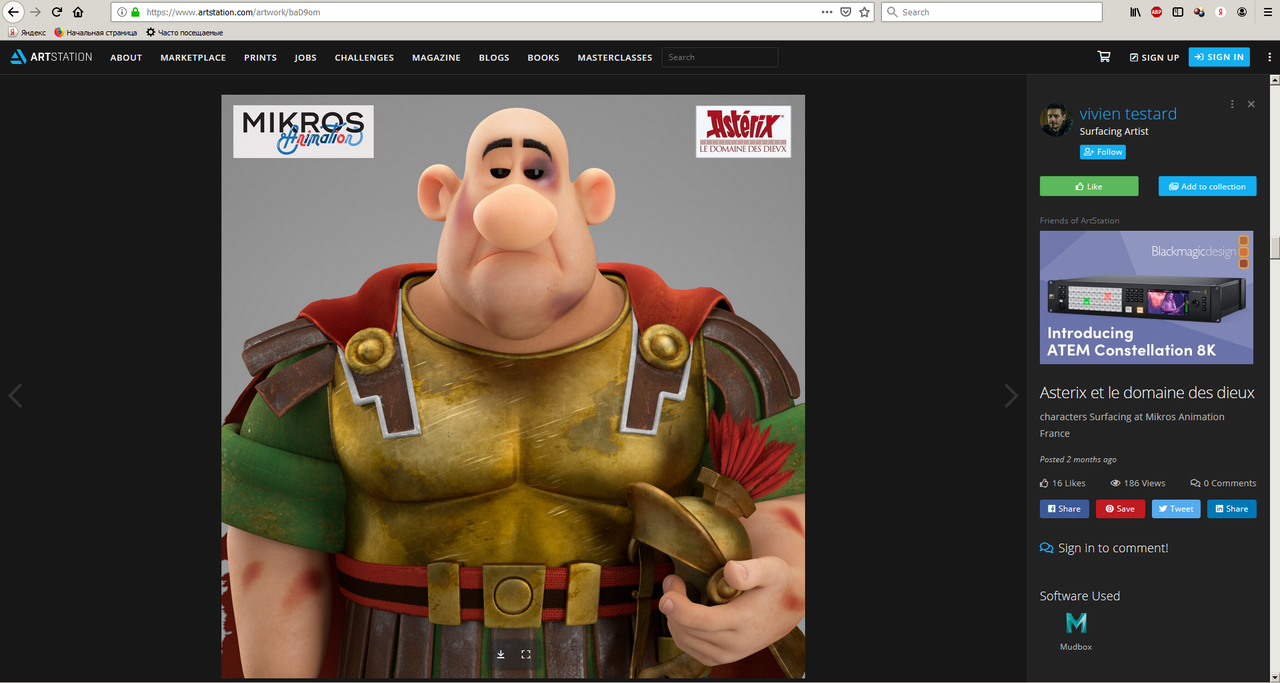Open vivien testard's profile name link

pos(1128,114)
